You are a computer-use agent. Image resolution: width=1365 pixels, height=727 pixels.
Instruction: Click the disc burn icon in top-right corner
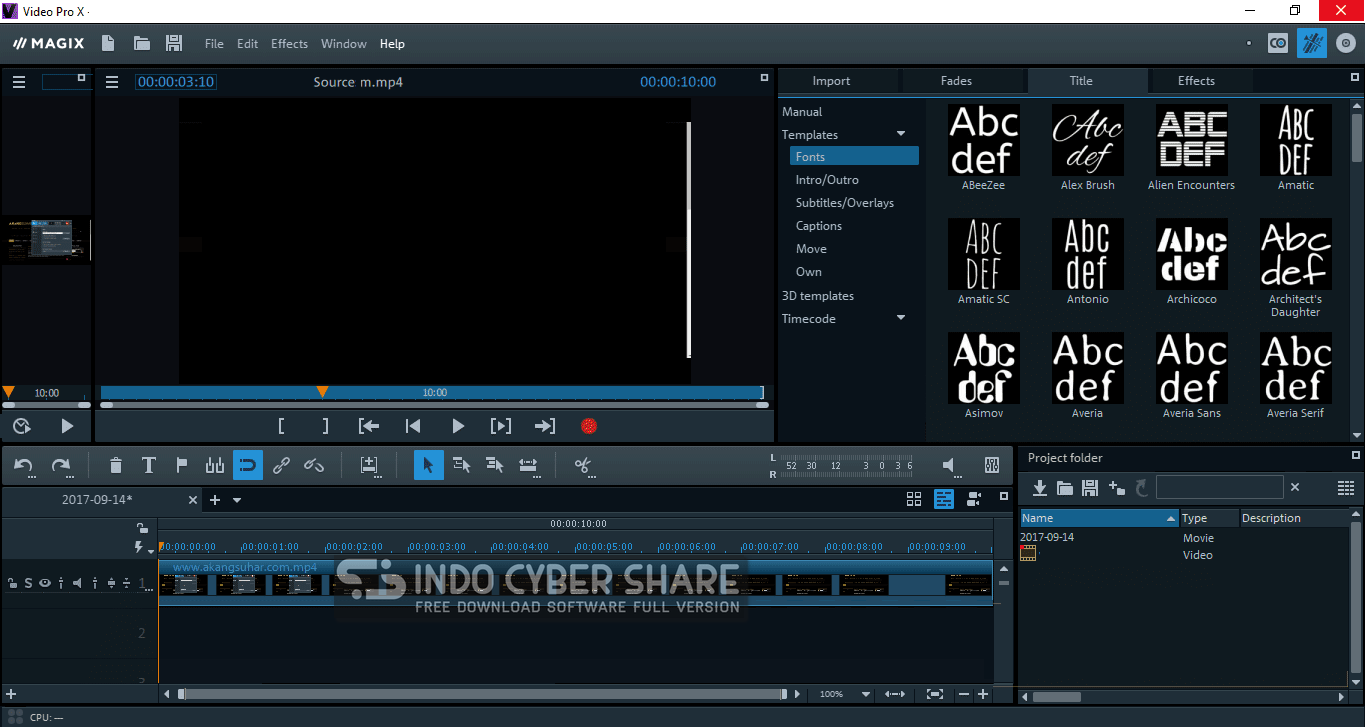point(1346,43)
